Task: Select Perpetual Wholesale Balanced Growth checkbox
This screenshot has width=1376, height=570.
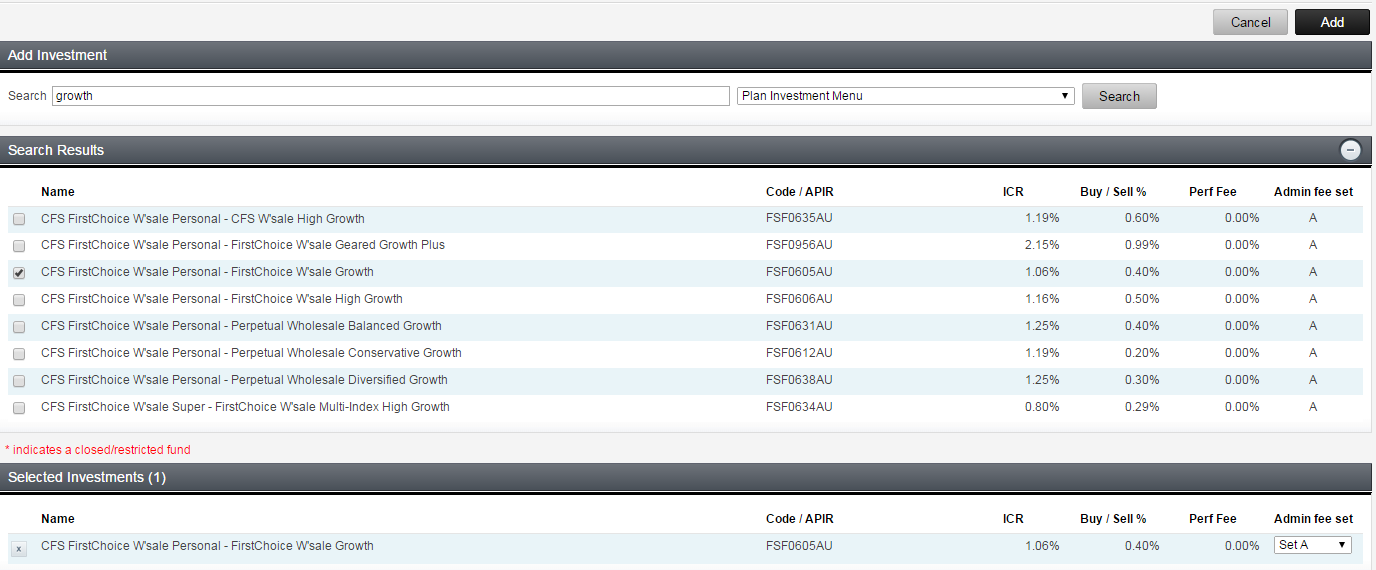Action: click(x=19, y=327)
